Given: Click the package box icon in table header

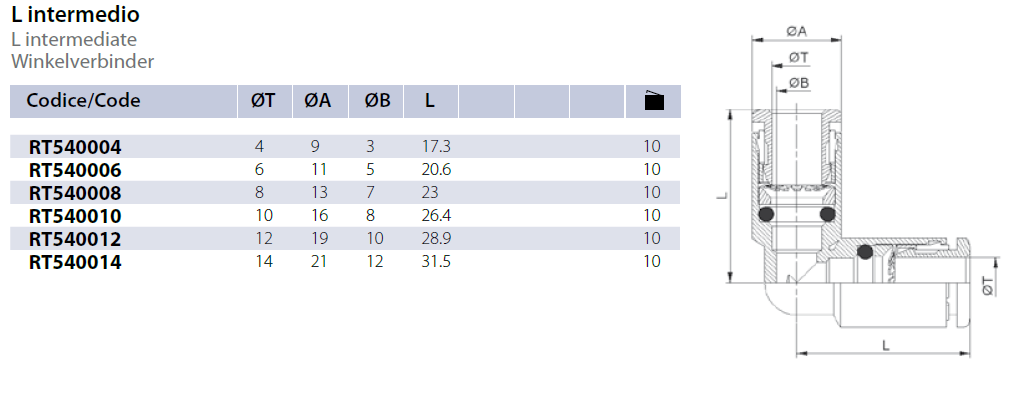Looking at the screenshot, I should click(x=652, y=101).
